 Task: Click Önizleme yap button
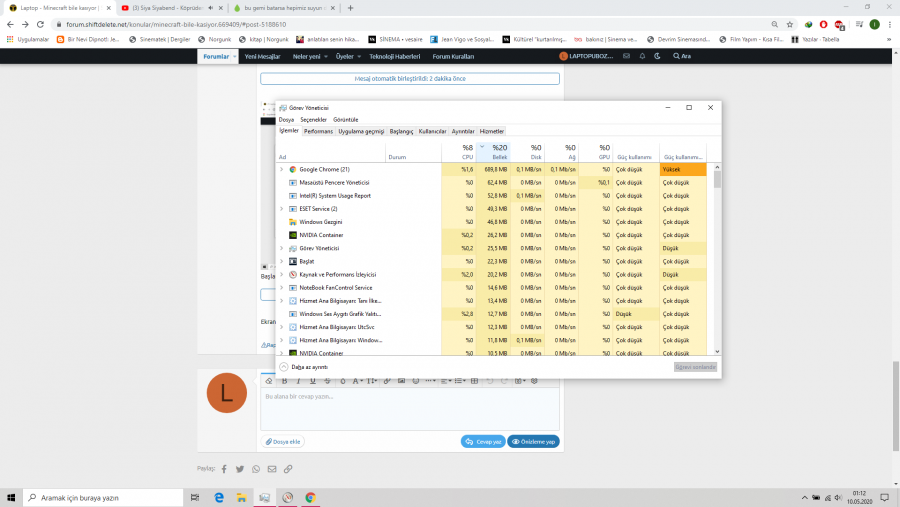pyautogui.click(x=533, y=442)
